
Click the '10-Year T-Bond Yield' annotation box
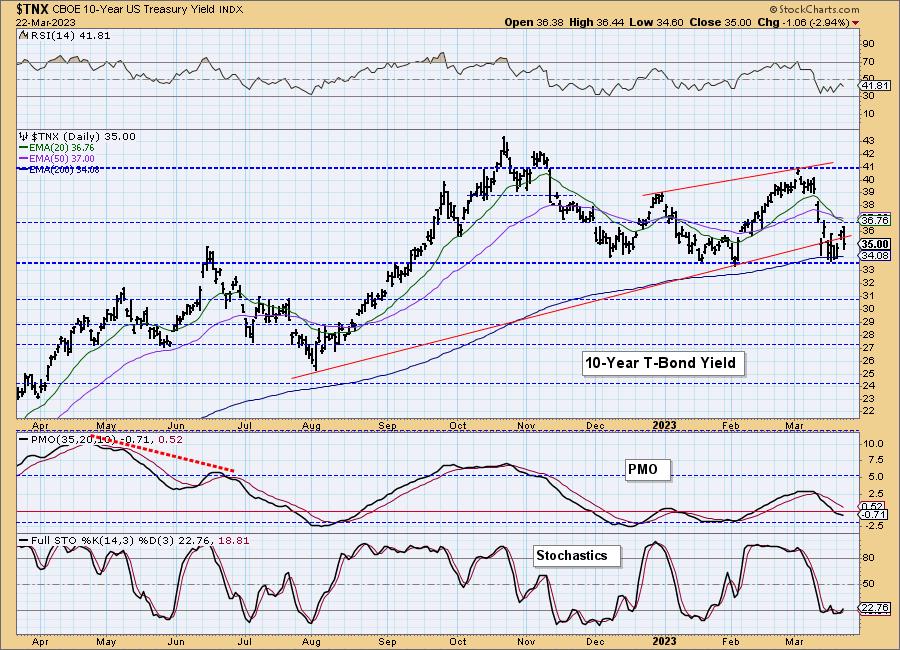click(x=663, y=363)
